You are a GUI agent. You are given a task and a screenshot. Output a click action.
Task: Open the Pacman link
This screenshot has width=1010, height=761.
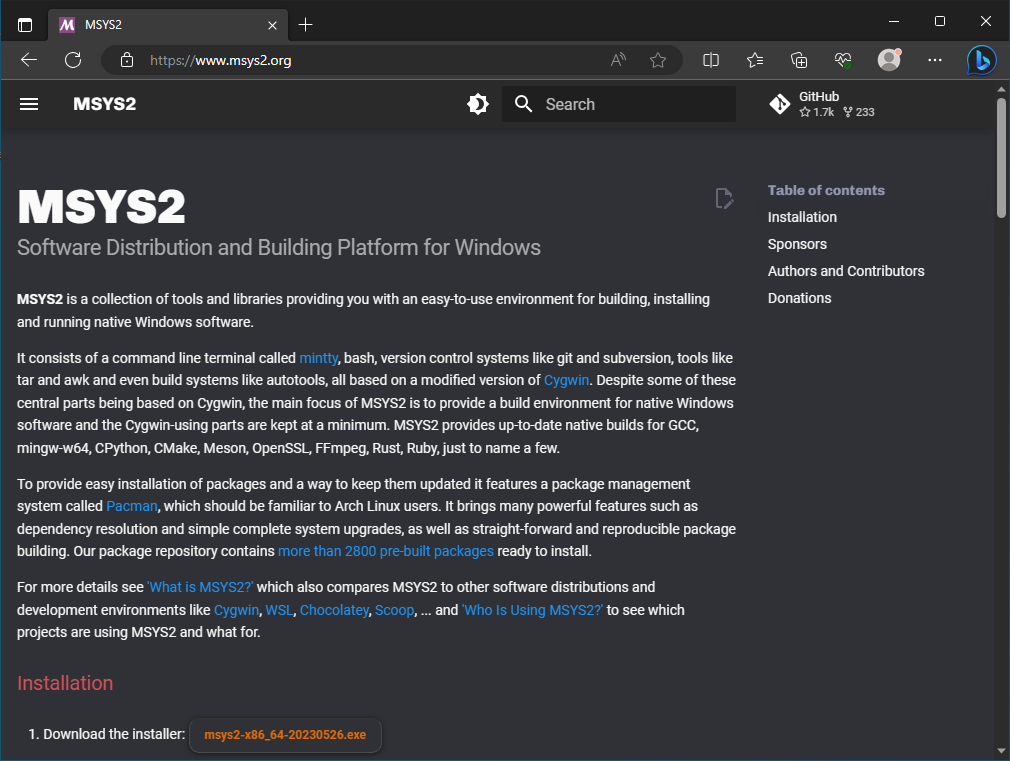[x=131, y=506]
